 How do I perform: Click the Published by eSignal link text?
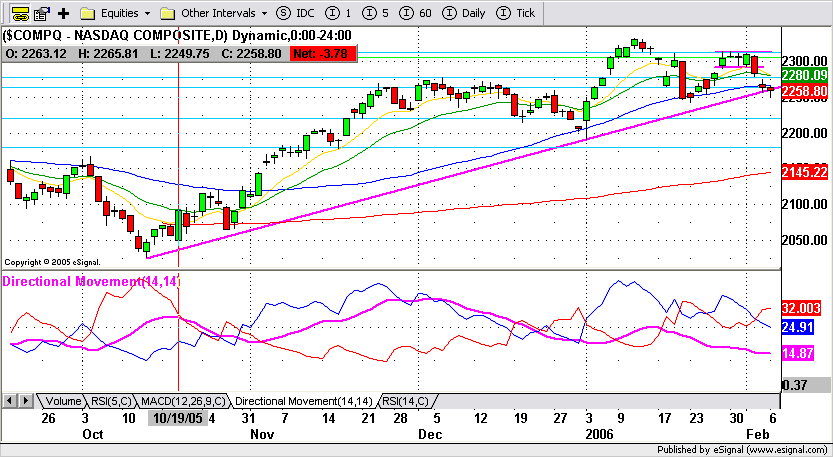[x=742, y=450]
